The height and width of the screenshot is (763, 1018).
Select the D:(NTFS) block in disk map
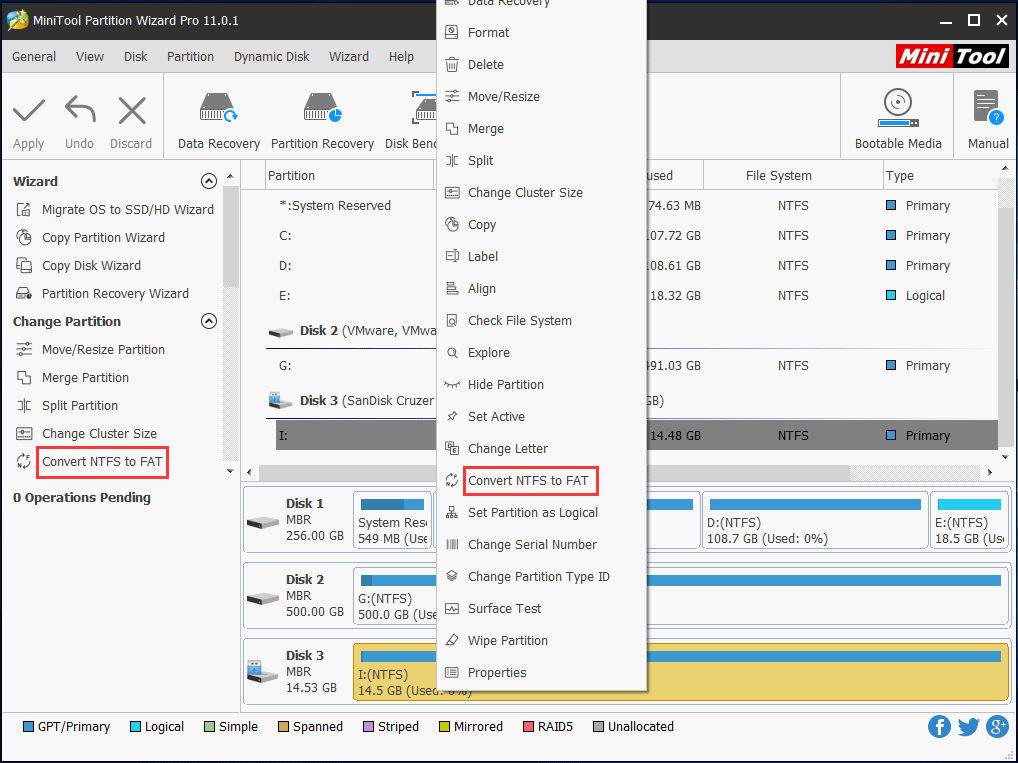click(815, 520)
